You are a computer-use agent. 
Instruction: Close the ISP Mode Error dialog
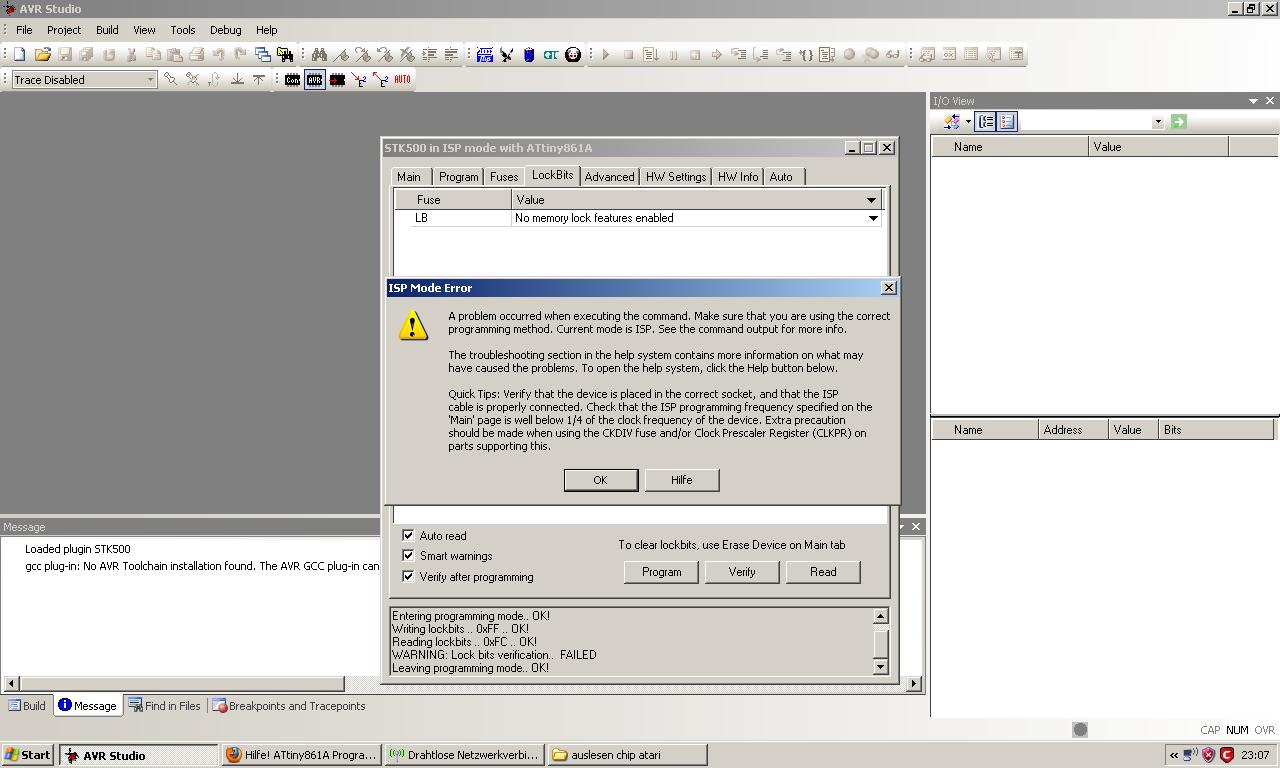888,288
